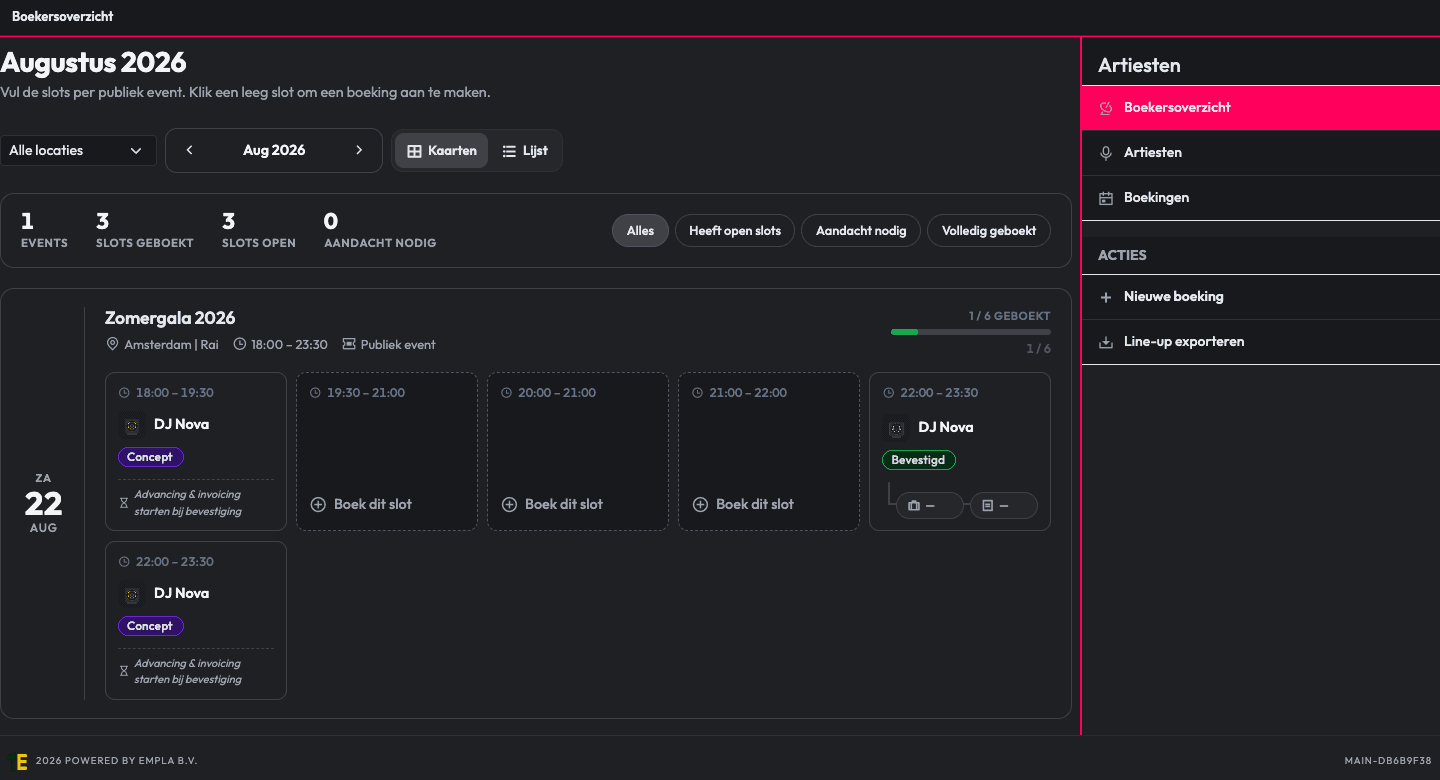Click hourglass icon in lower 22:00 – 23:30 Concept card
Screen dimensions: 1440x780
[124, 671]
